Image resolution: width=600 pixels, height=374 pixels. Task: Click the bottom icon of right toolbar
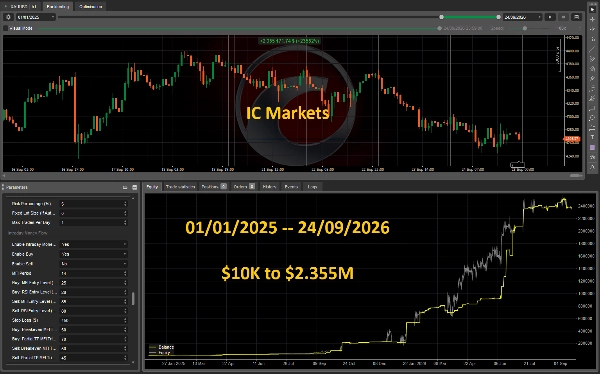592,167
